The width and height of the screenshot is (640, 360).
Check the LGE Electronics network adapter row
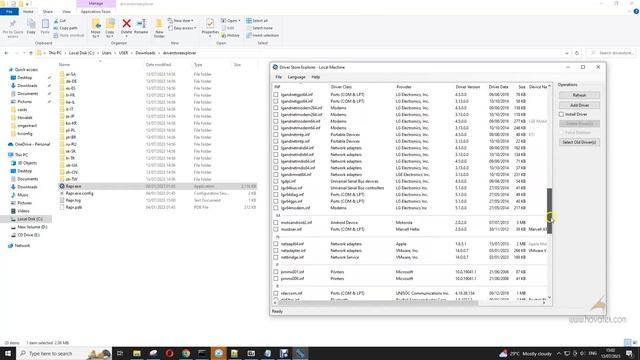click(x=276, y=174)
